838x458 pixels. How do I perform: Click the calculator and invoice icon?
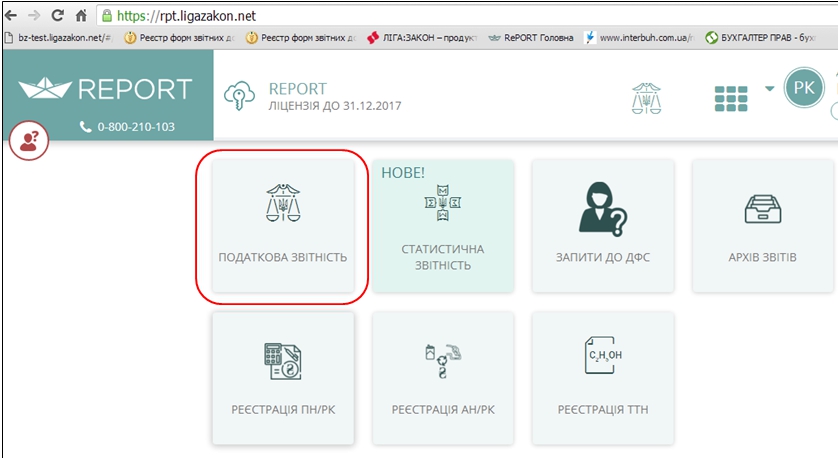click(x=283, y=361)
